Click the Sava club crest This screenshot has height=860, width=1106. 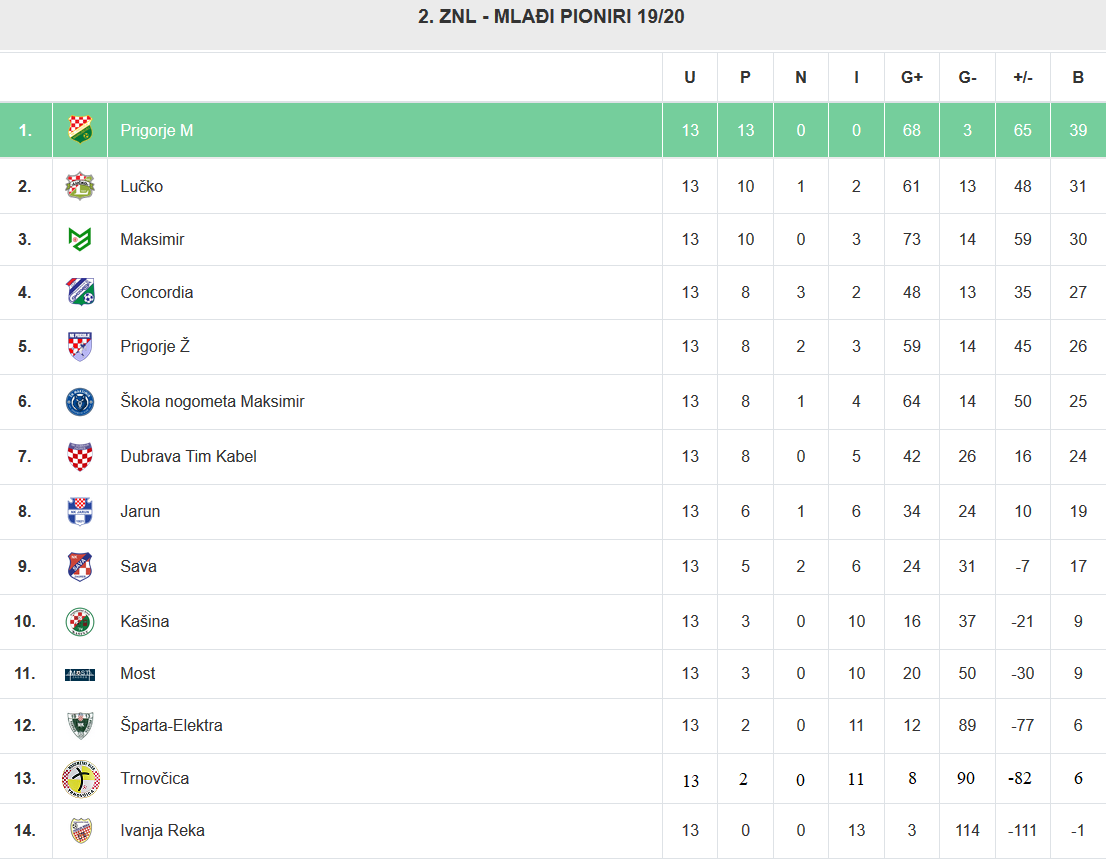click(80, 567)
